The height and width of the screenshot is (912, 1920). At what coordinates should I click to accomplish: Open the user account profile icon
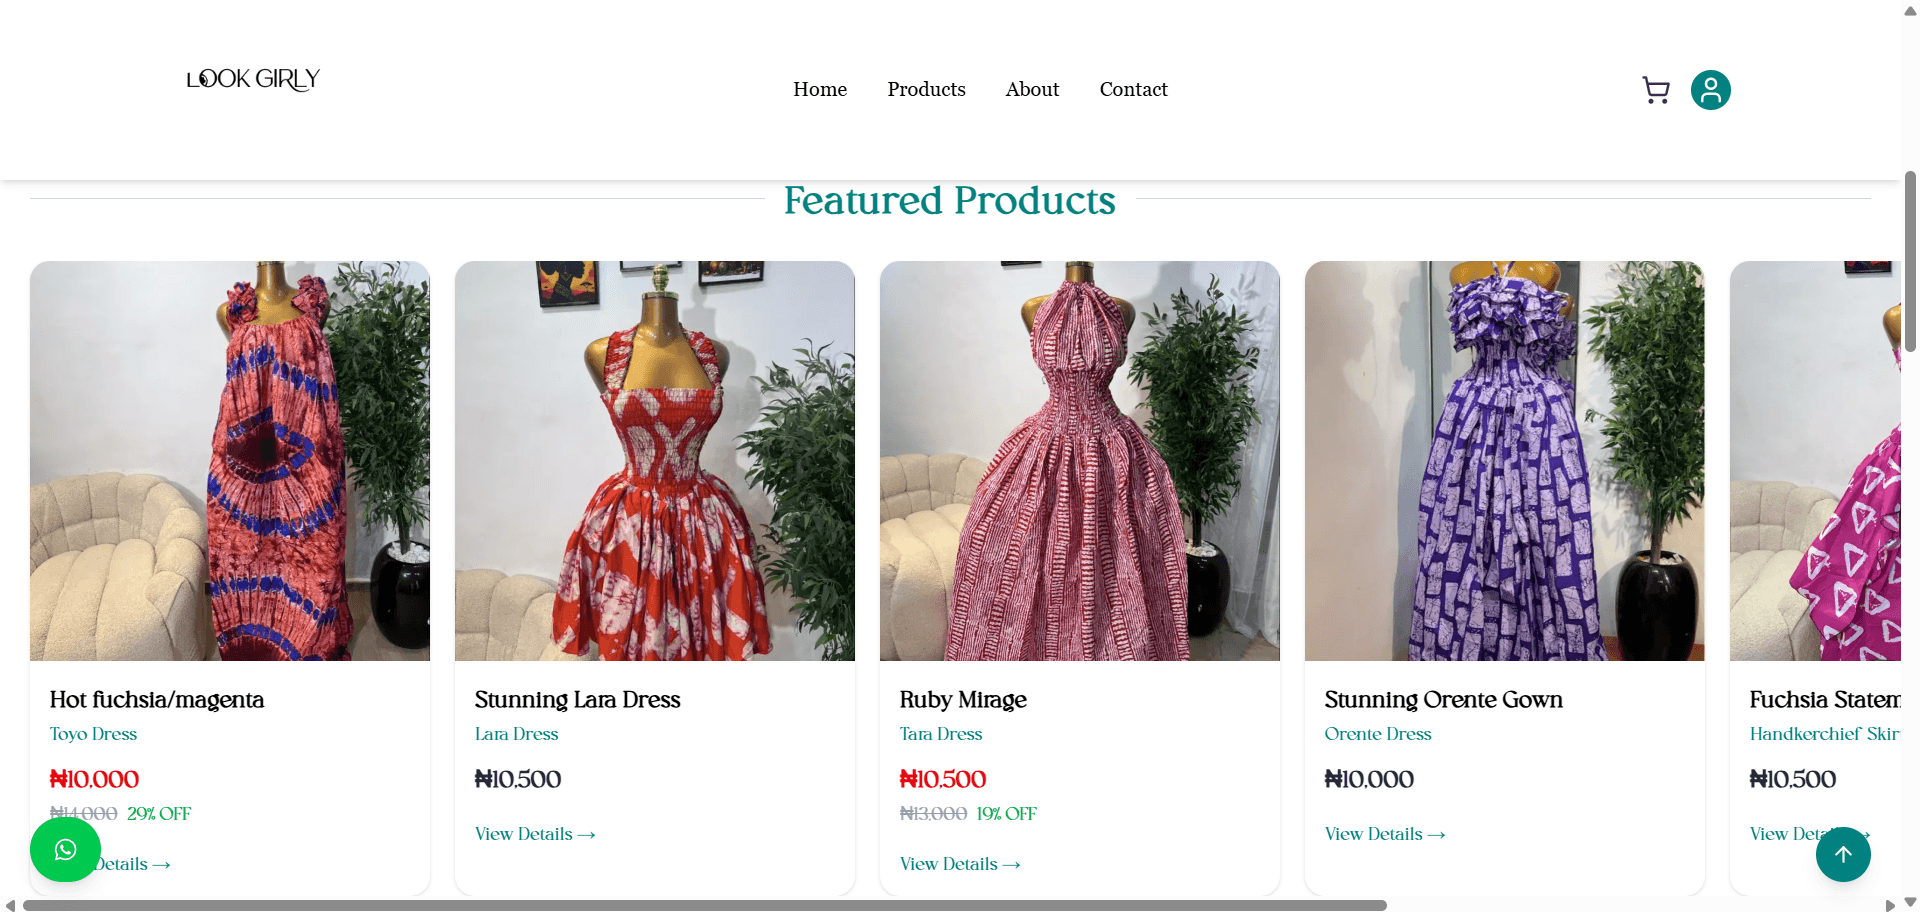click(x=1711, y=90)
